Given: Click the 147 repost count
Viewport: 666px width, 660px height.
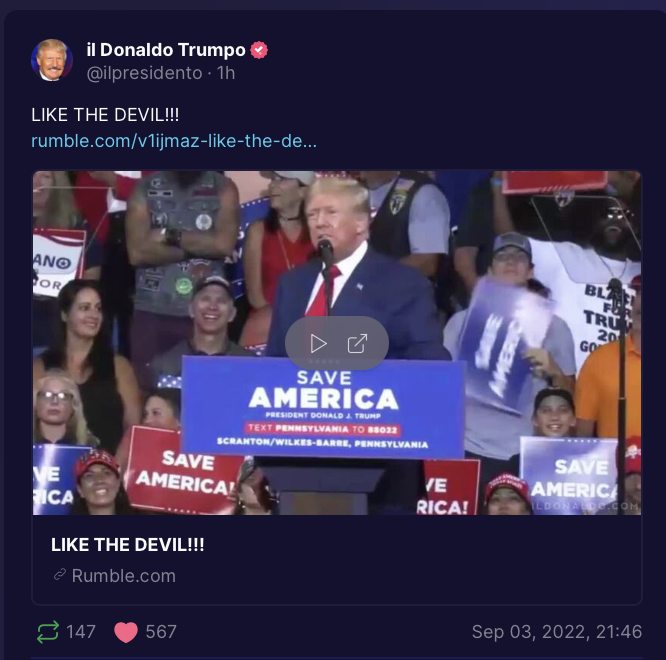Looking at the screenshot, I should (81, 632).
